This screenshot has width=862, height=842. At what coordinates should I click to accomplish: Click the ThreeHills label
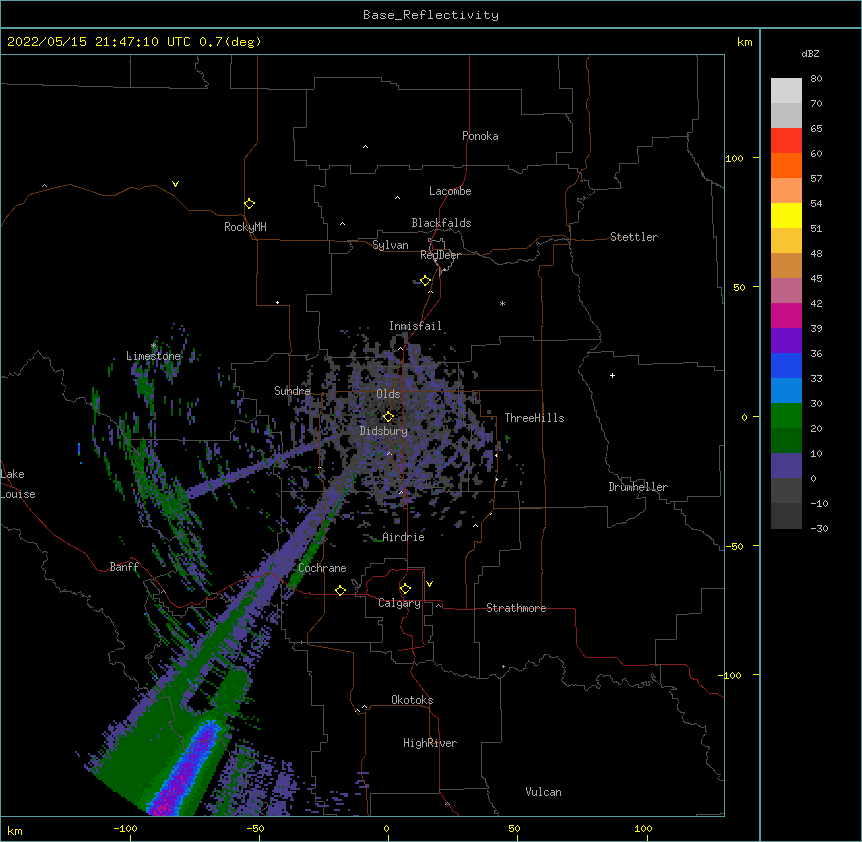534,418
